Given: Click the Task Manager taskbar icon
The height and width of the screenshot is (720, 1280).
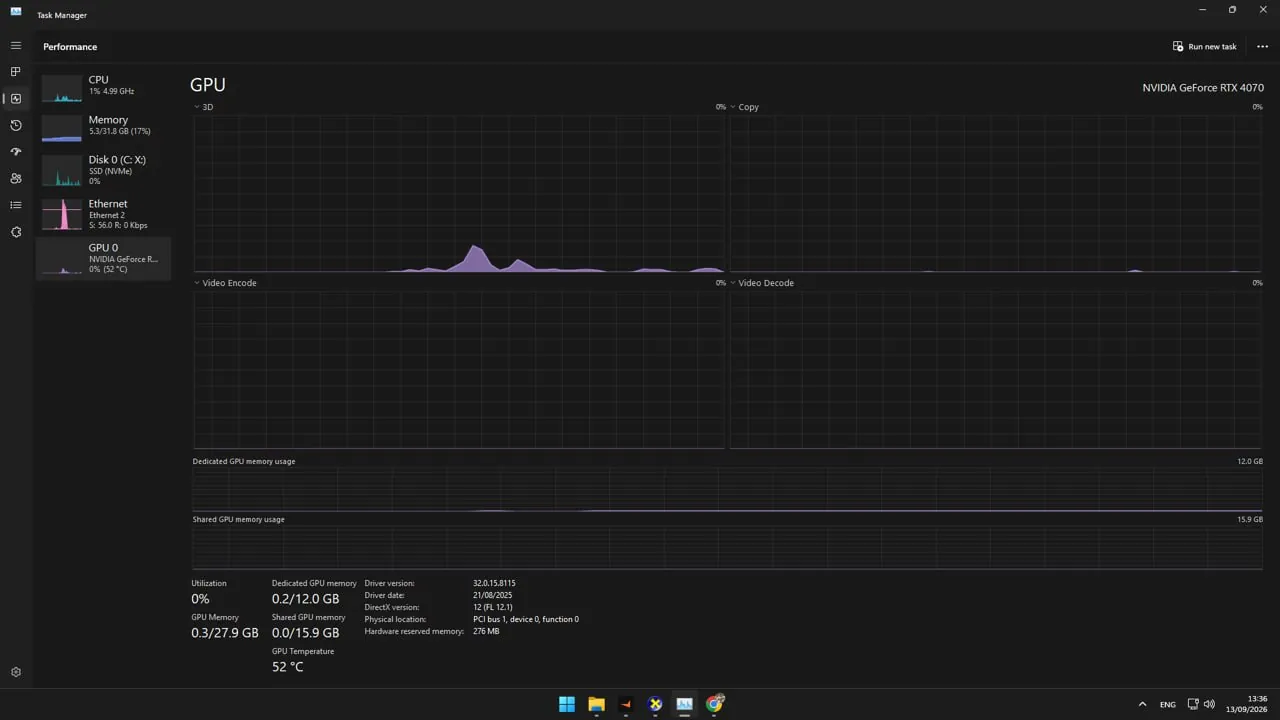Looking at the screenshot, I should click(684, 704).
